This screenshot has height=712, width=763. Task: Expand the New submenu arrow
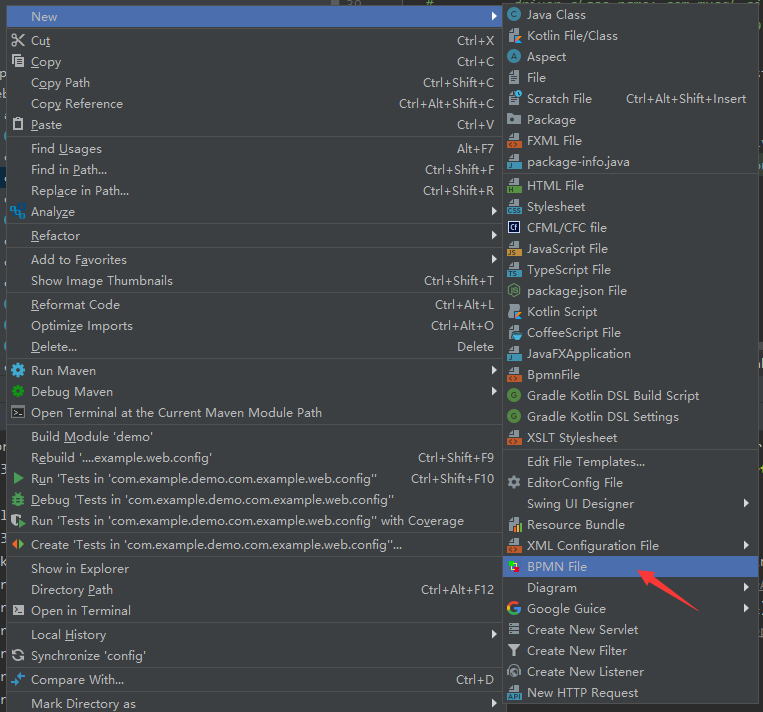click(494, 16)
